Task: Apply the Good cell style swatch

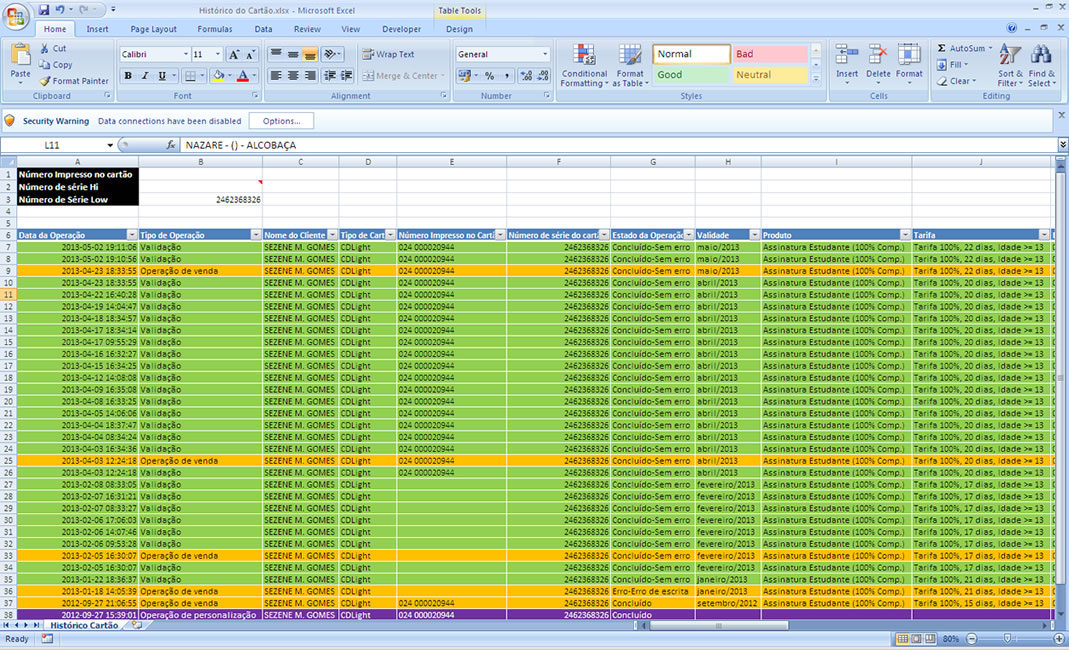Action: point(691,75)
